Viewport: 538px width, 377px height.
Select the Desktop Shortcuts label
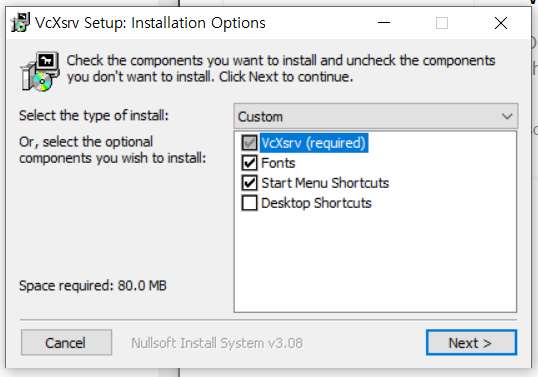point(316,203)
